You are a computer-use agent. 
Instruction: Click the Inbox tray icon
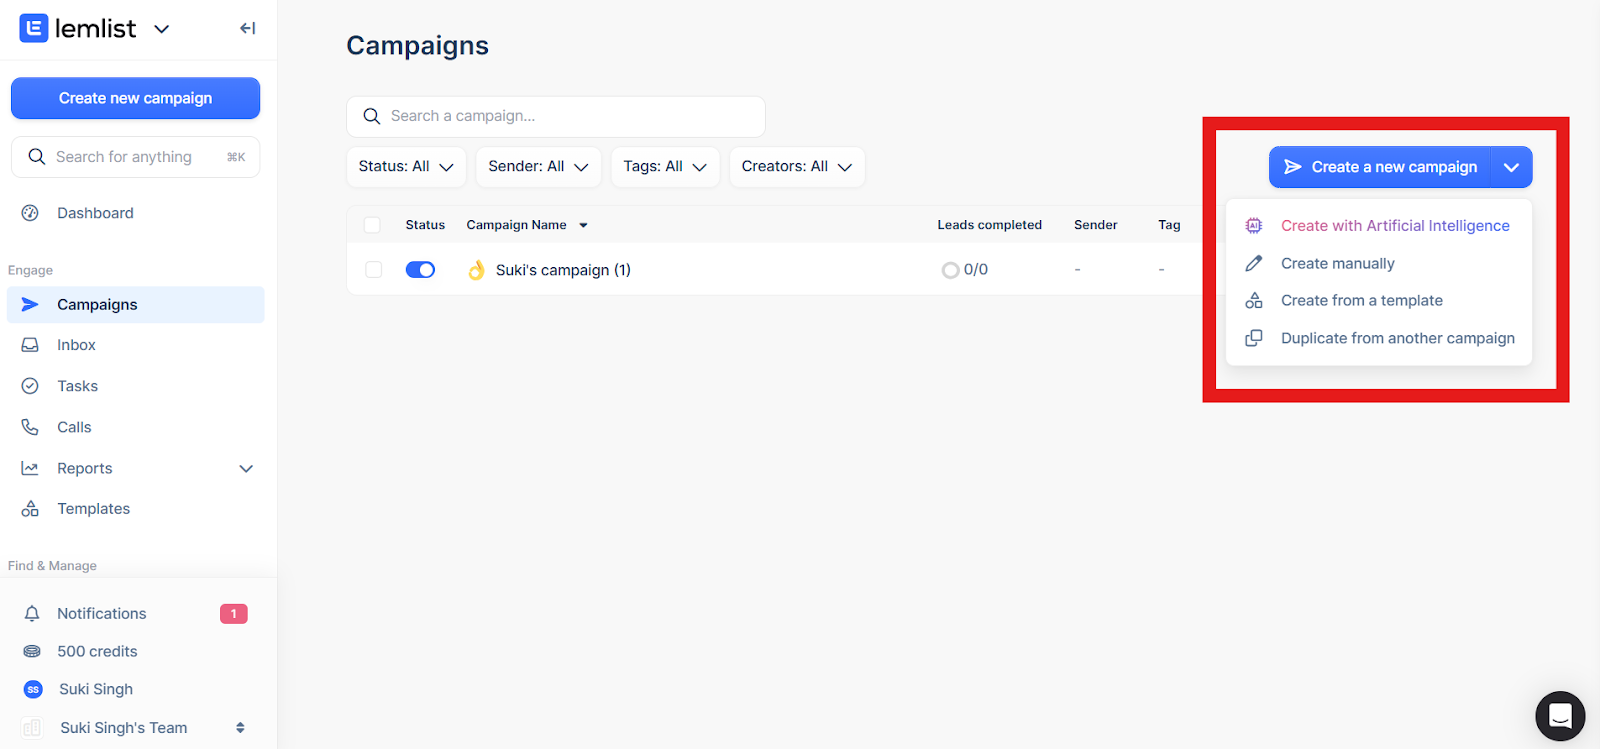coord(30,345)
